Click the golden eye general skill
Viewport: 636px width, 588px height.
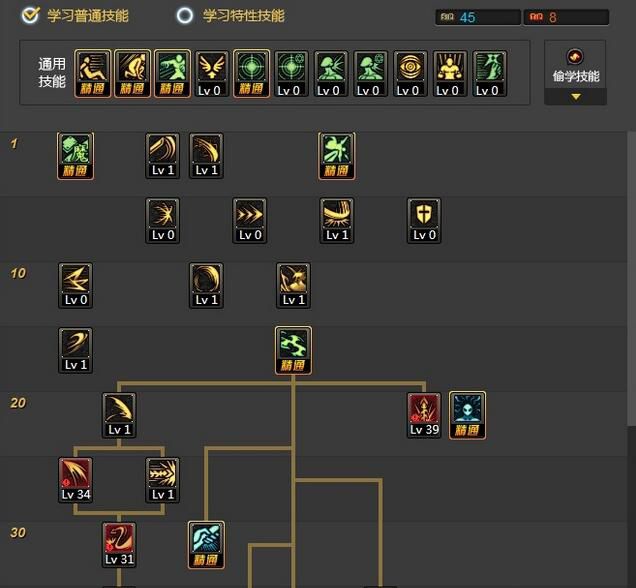[410, 73]
